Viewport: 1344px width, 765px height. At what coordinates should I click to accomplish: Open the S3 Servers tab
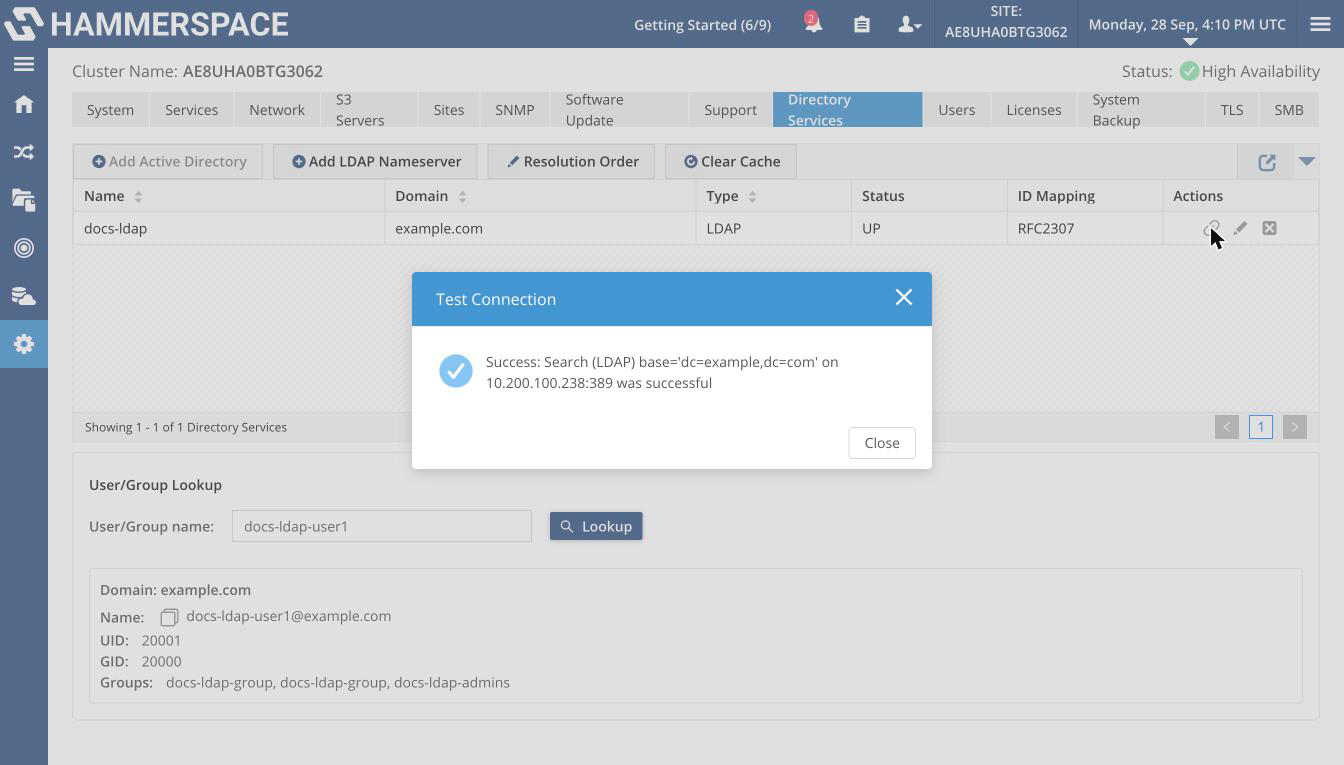(x=369, y=110)
